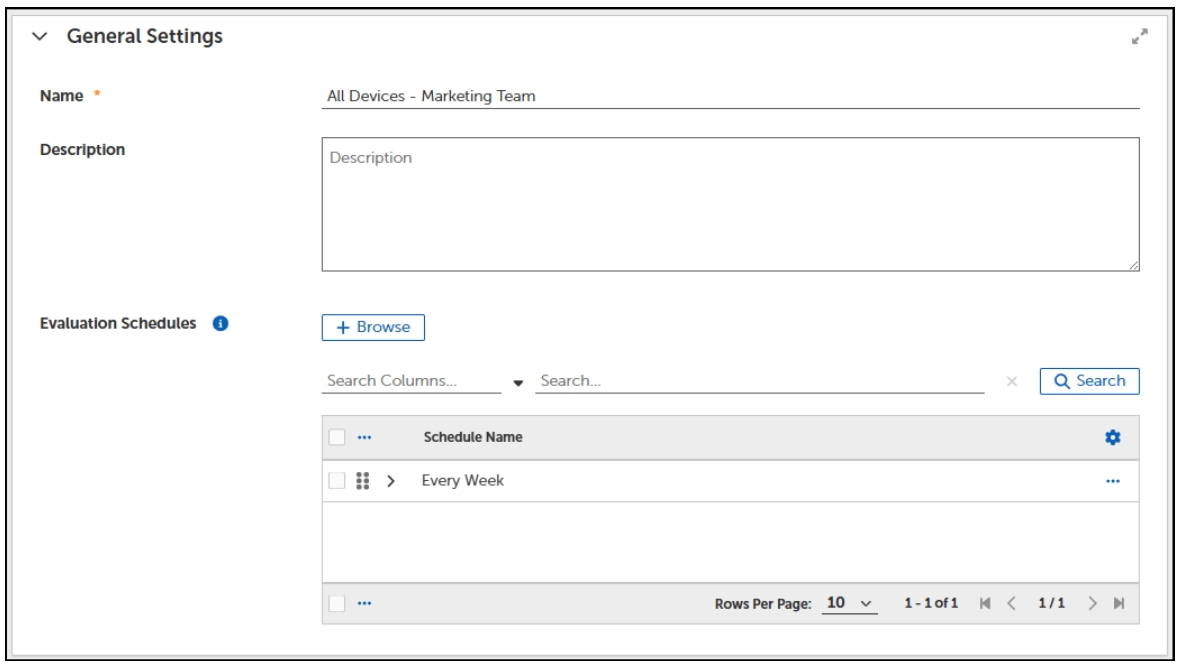Open the Search Columns dropdown
This screenshot has width=1177, height=663.
pyautogui.click(x=518, y=382)
